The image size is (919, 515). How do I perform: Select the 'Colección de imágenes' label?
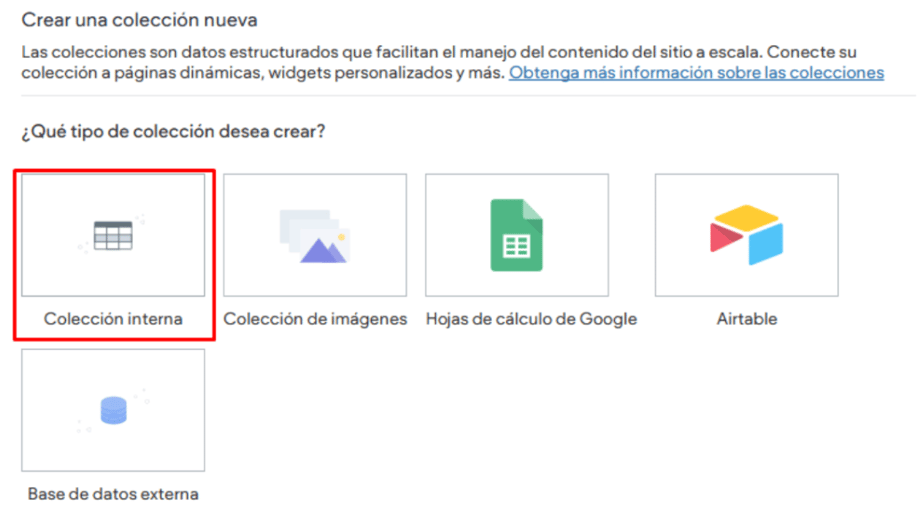pos(315,319)
